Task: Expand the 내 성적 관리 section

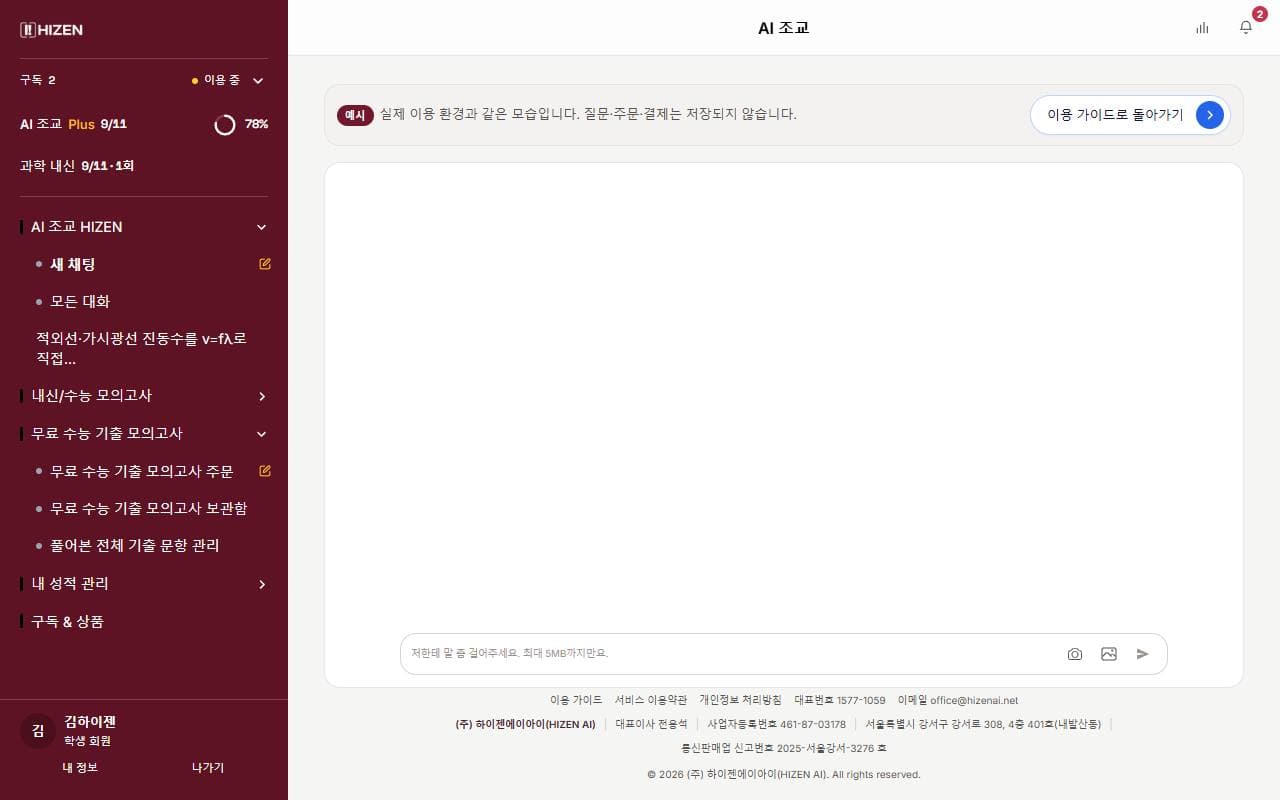Action: [262, 584]
